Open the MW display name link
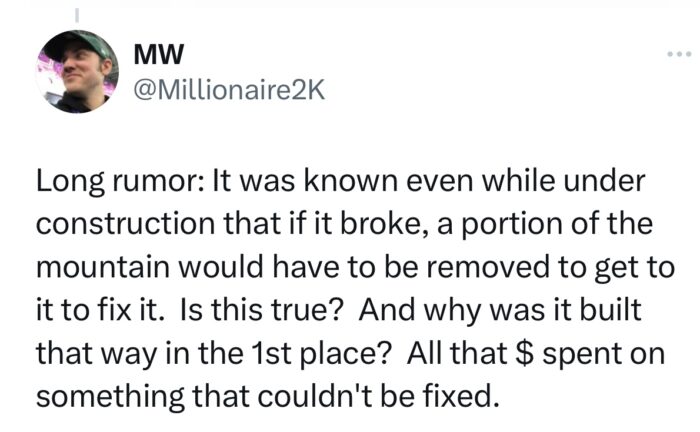Image resolution: width=700 pixels, height=432 pixels. pos(158,54)
